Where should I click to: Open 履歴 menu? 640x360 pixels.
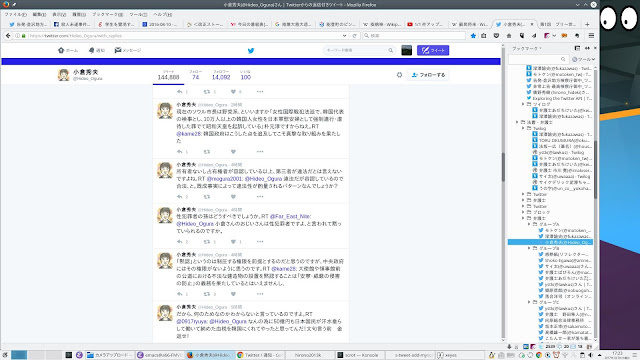click(79, 14)
